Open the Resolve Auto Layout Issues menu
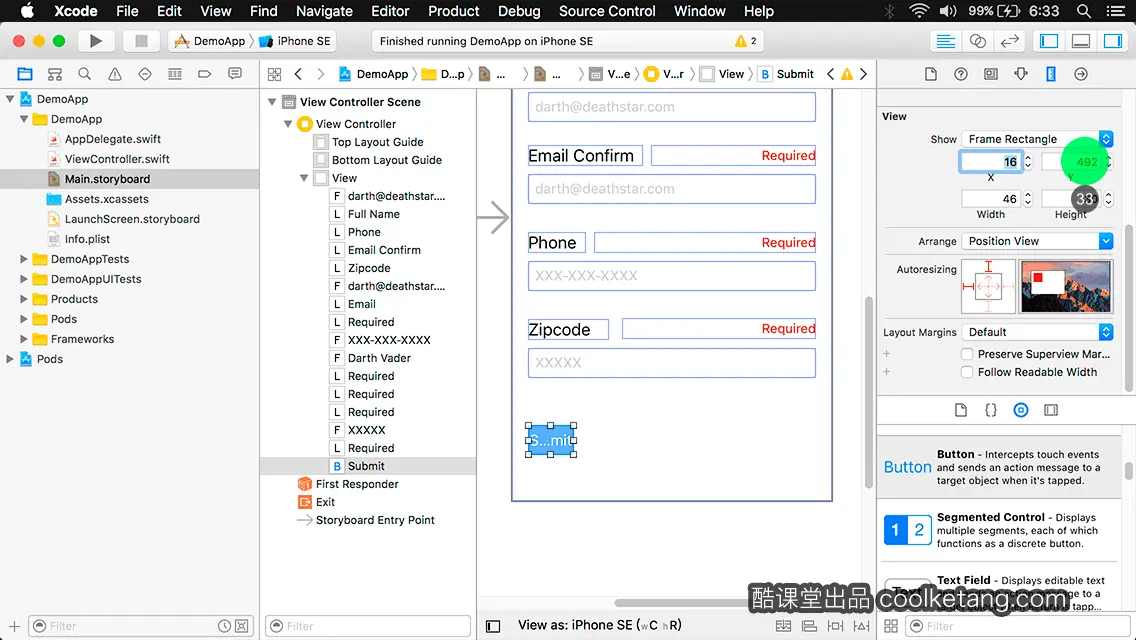The height and width of the screenshot is (640, 1136). [x=861, y=626]
